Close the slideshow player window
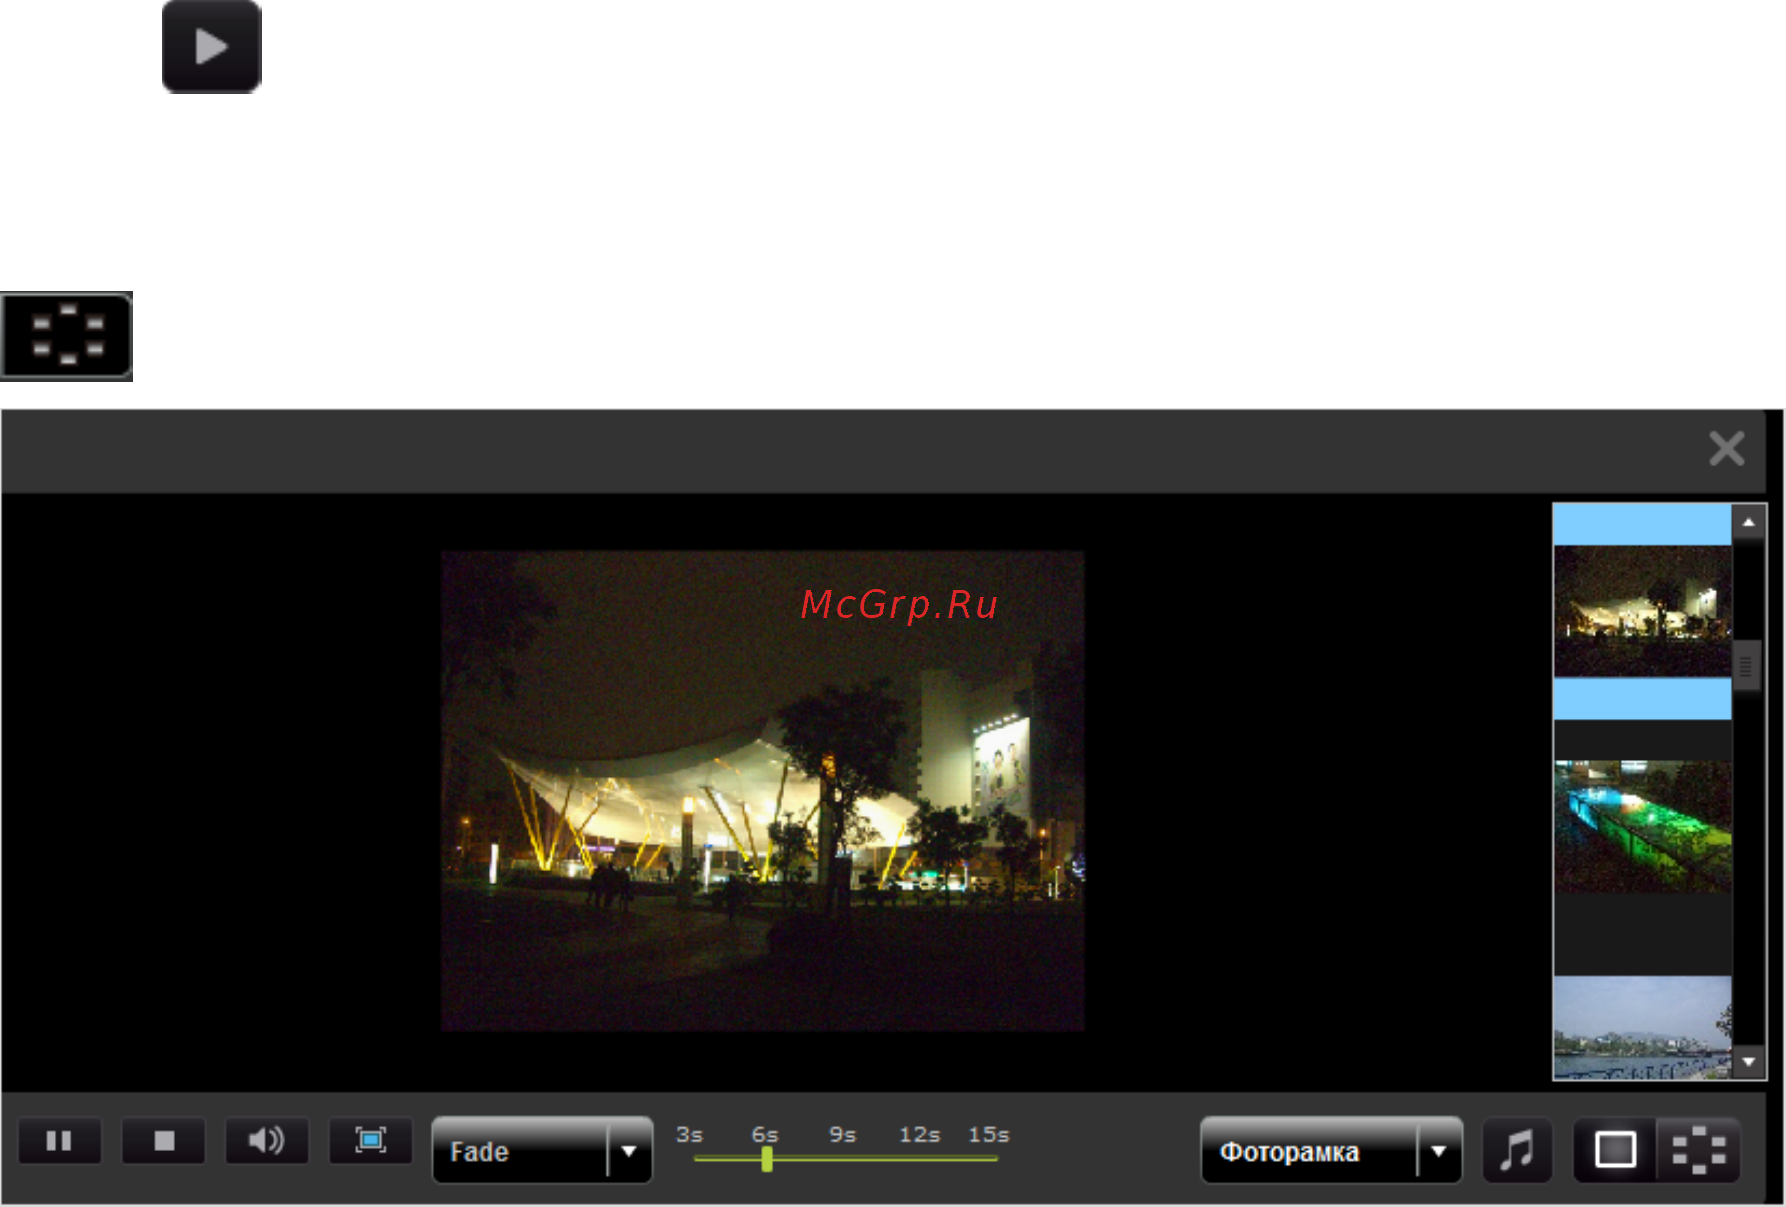The height and width of the screenshot is (1207, 1786). tap(1727, 449)
